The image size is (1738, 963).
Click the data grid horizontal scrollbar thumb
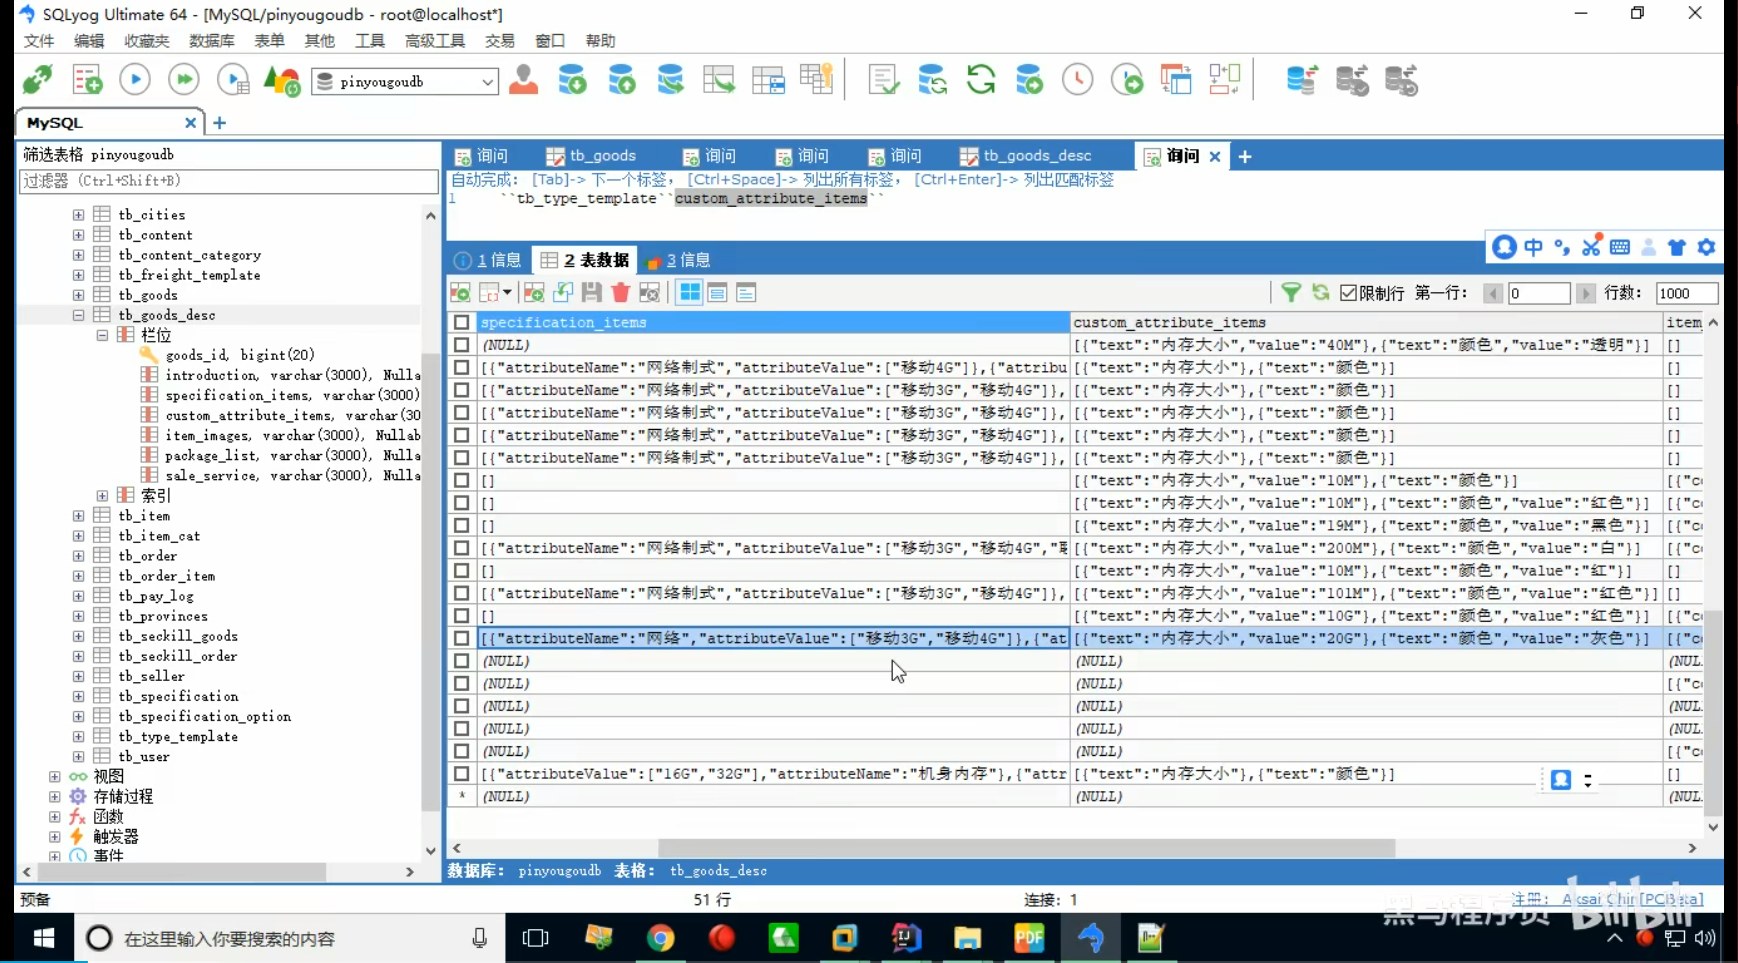coord(1026,848)
